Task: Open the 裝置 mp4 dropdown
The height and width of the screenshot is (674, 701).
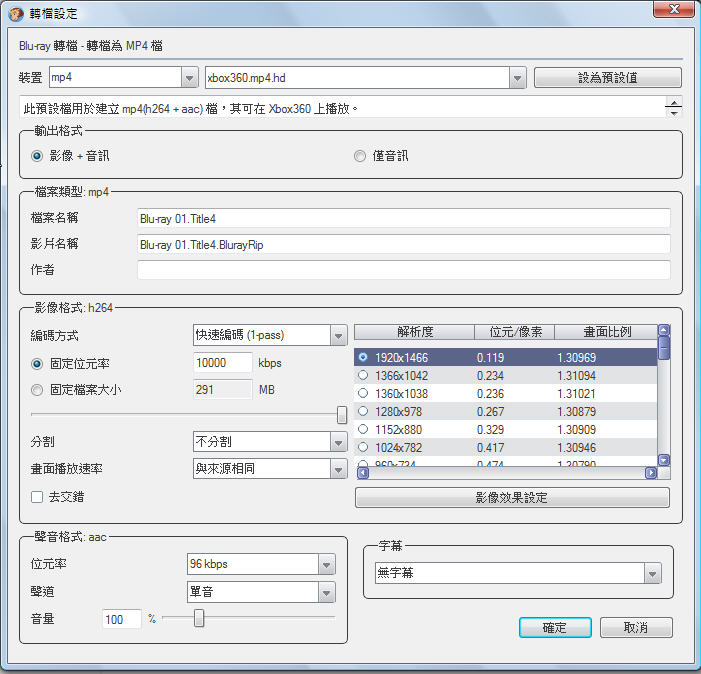Action: (x=190, y=78)
